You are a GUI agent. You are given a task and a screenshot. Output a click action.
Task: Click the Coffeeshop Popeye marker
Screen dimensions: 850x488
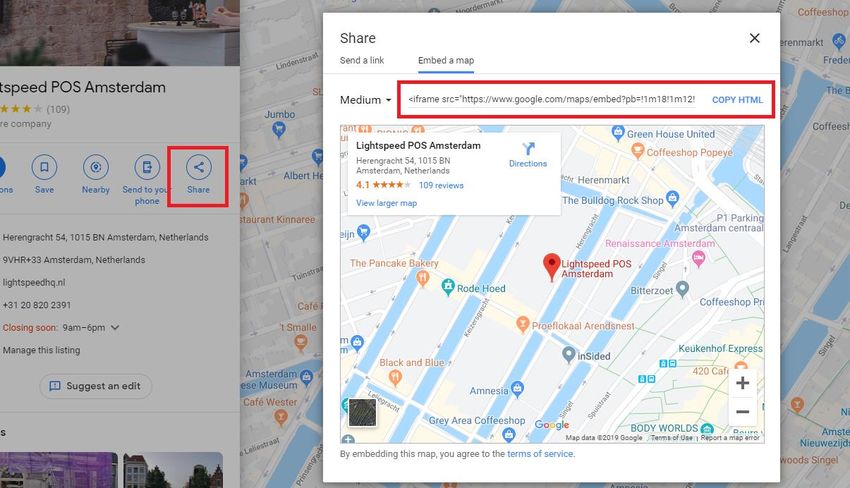click(x=638, y=150)
